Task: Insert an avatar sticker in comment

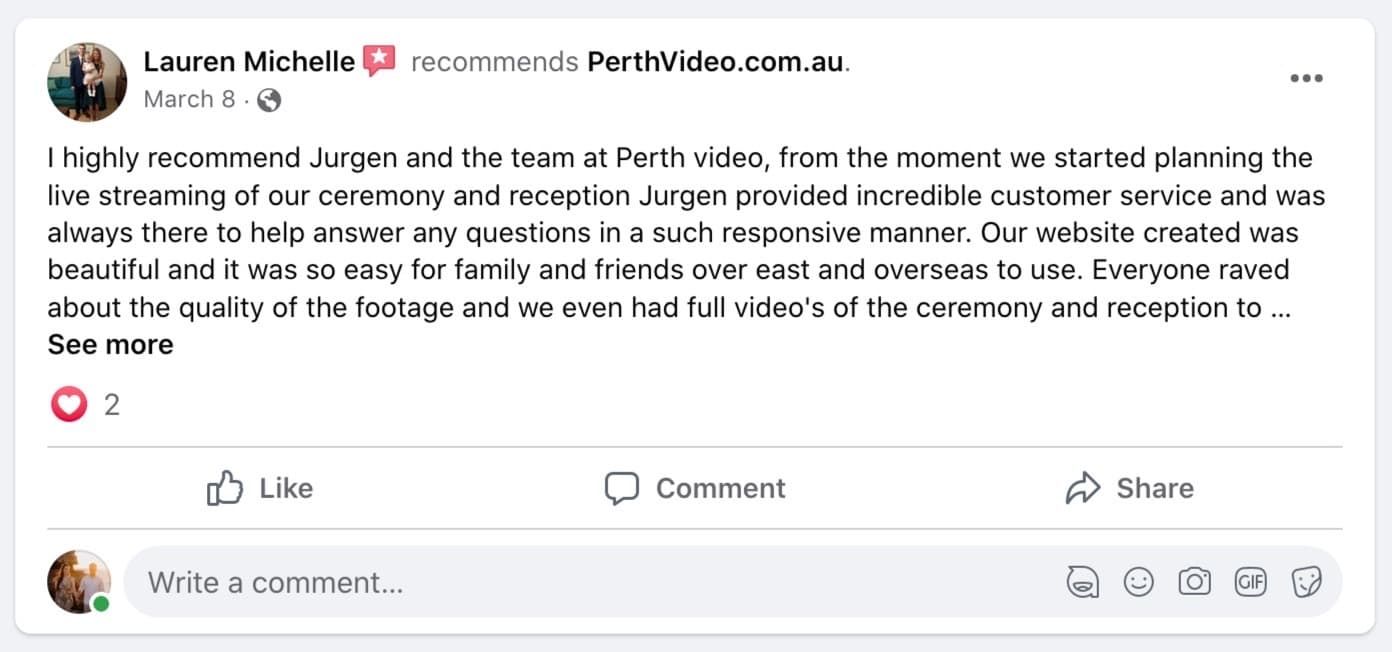Action: (x=1082, y=582)
